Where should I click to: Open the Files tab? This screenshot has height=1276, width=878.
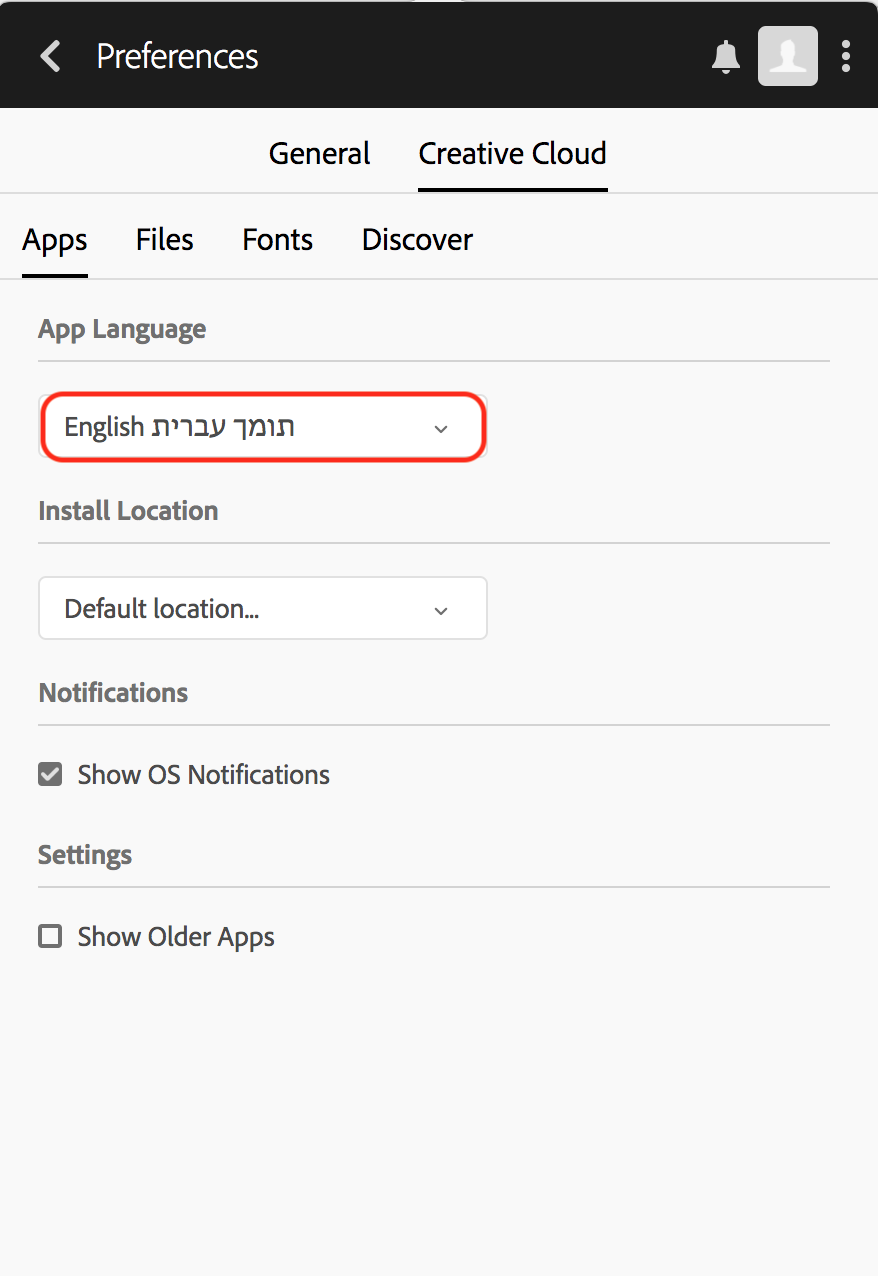pyautogui.click(x=164, y=239)
